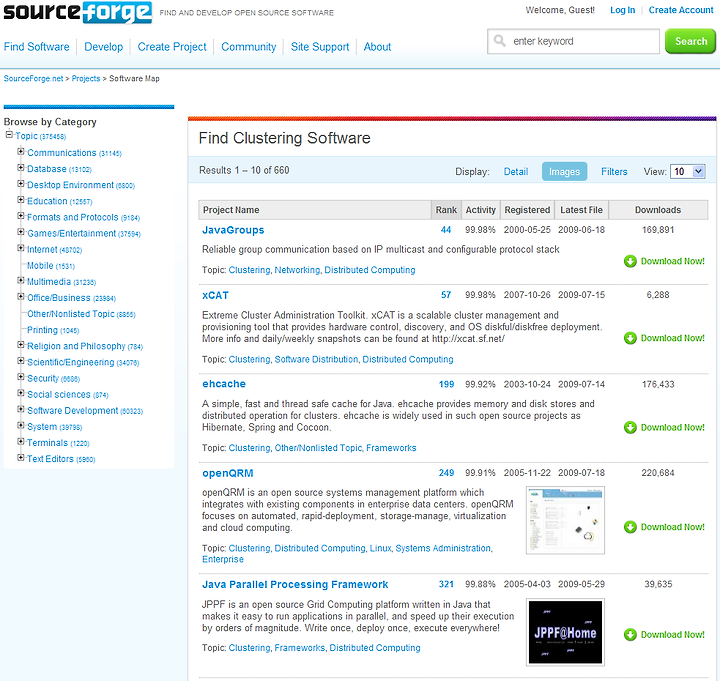Screen dimensions: 720x681
Task: Expand the Games/Entertainment category node
Action: tap(21, 232)
